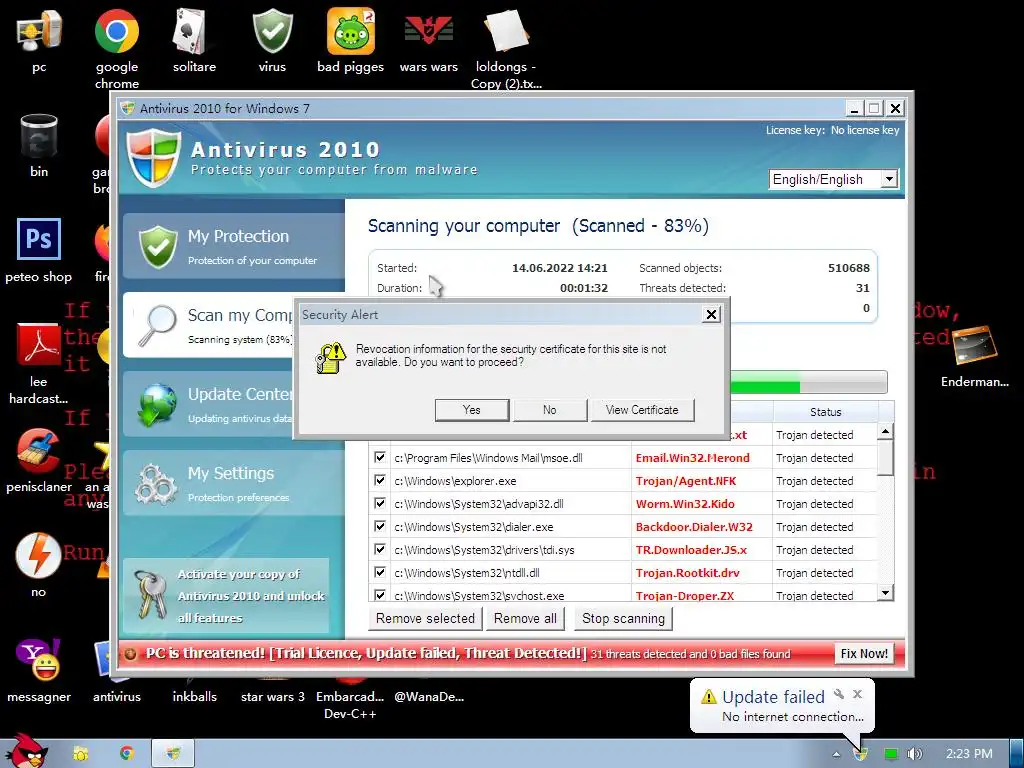Select the Trojan.Rootkit.drv threat name
1024x768 pixels.
tap(688, 573)
